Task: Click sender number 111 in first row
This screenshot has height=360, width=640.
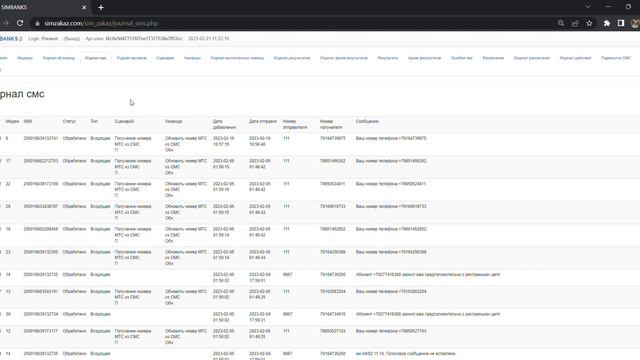Action: point(286,138)
